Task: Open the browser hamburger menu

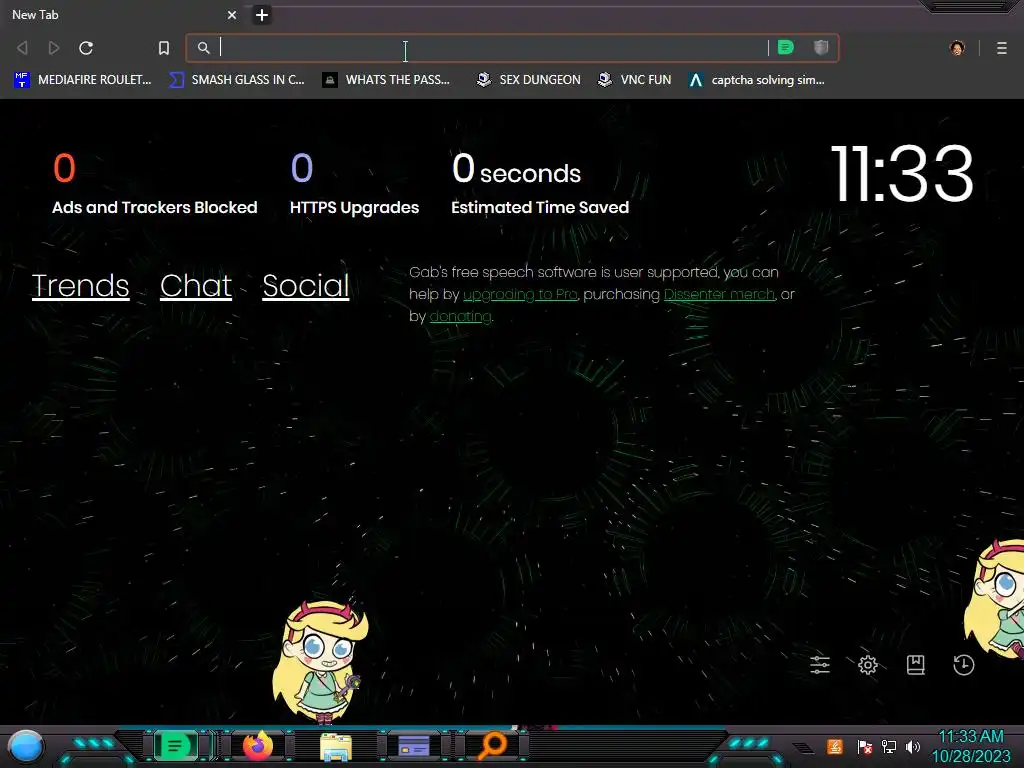Action: 1002,48
